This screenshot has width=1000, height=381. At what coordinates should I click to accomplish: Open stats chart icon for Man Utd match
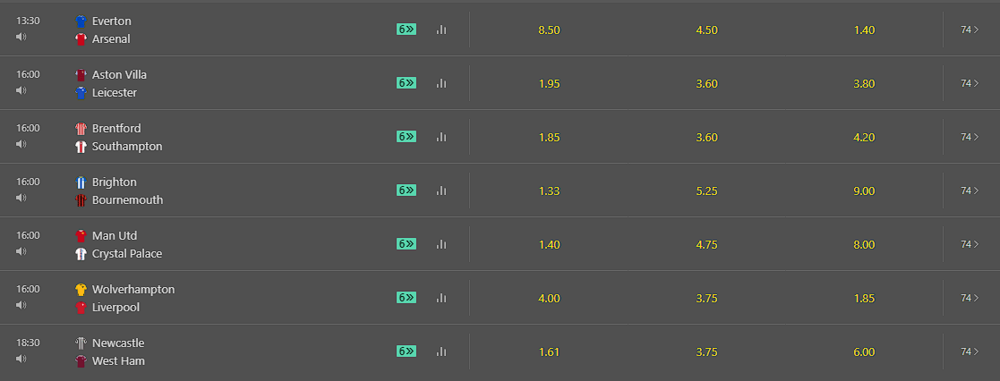(441, 244)
